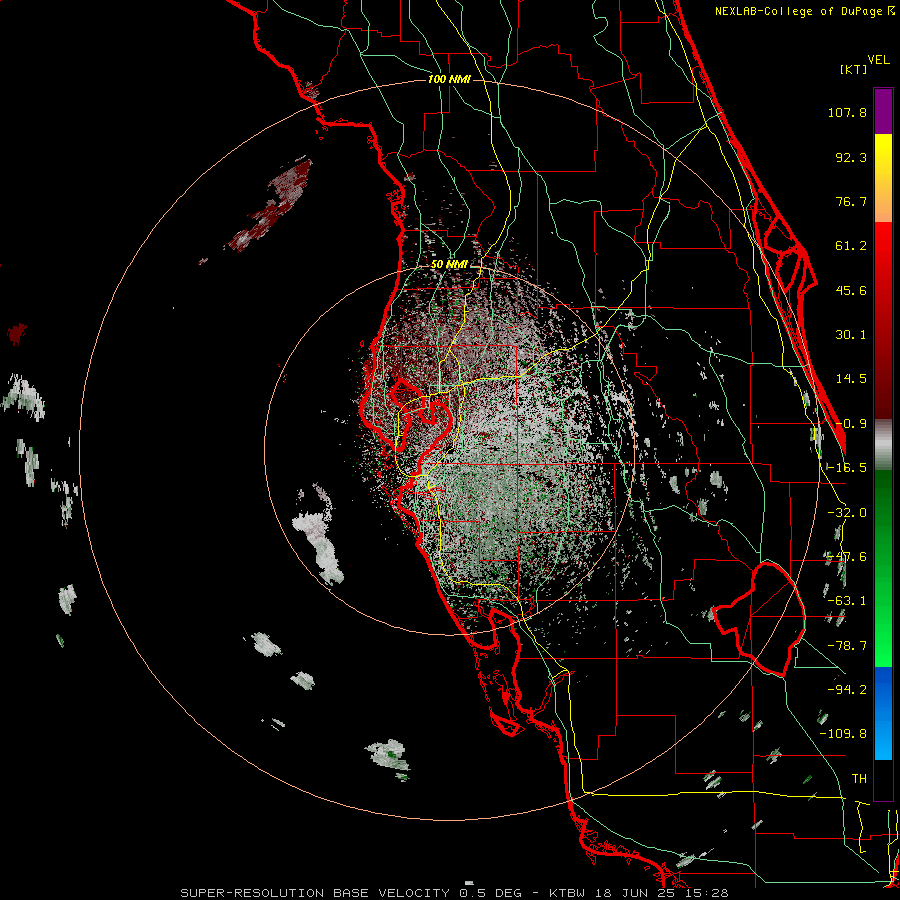Select the 107.8 legend value
Image resolution: width=900 pixels, height=900 pixels.
(847, 112)
